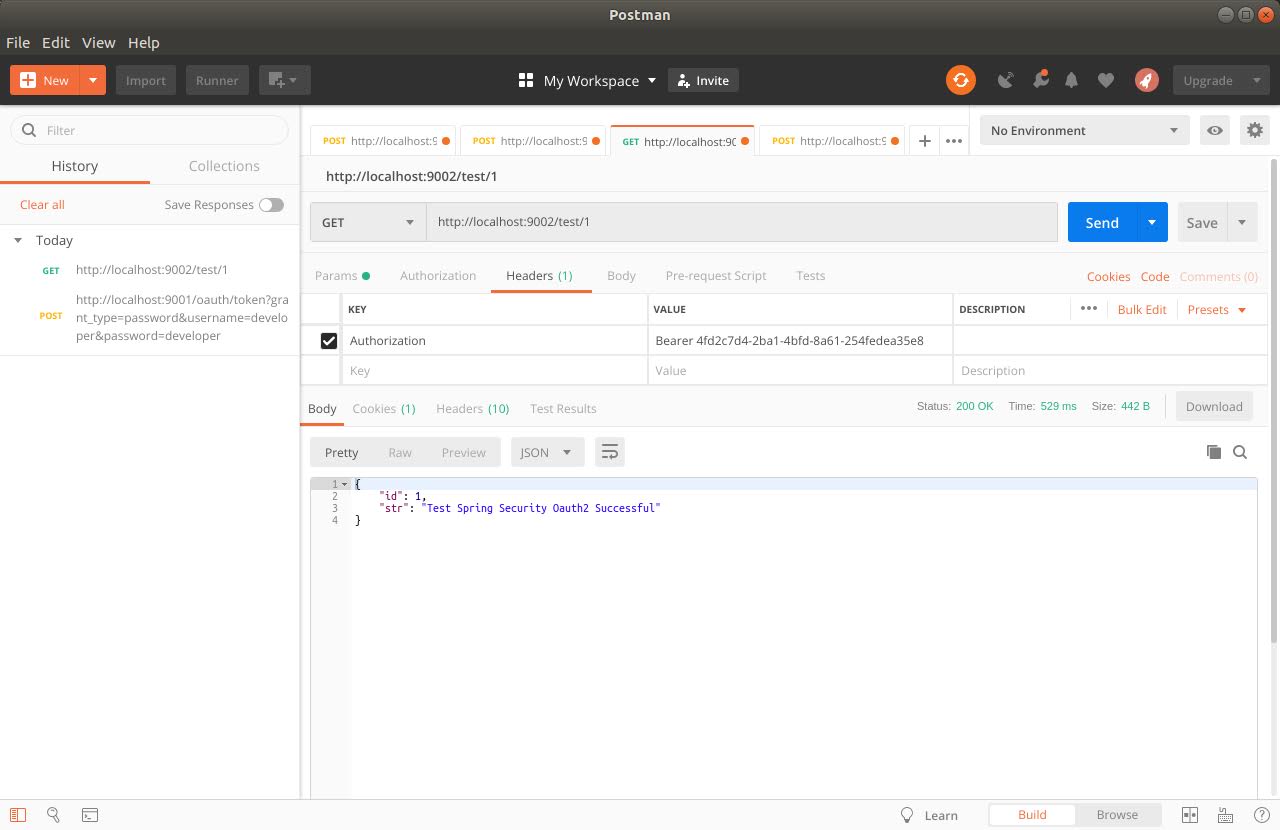This screenshot has width=1280, height=830.
Task: Open the New button dropdown arrow
Action: tap(93, 80)
